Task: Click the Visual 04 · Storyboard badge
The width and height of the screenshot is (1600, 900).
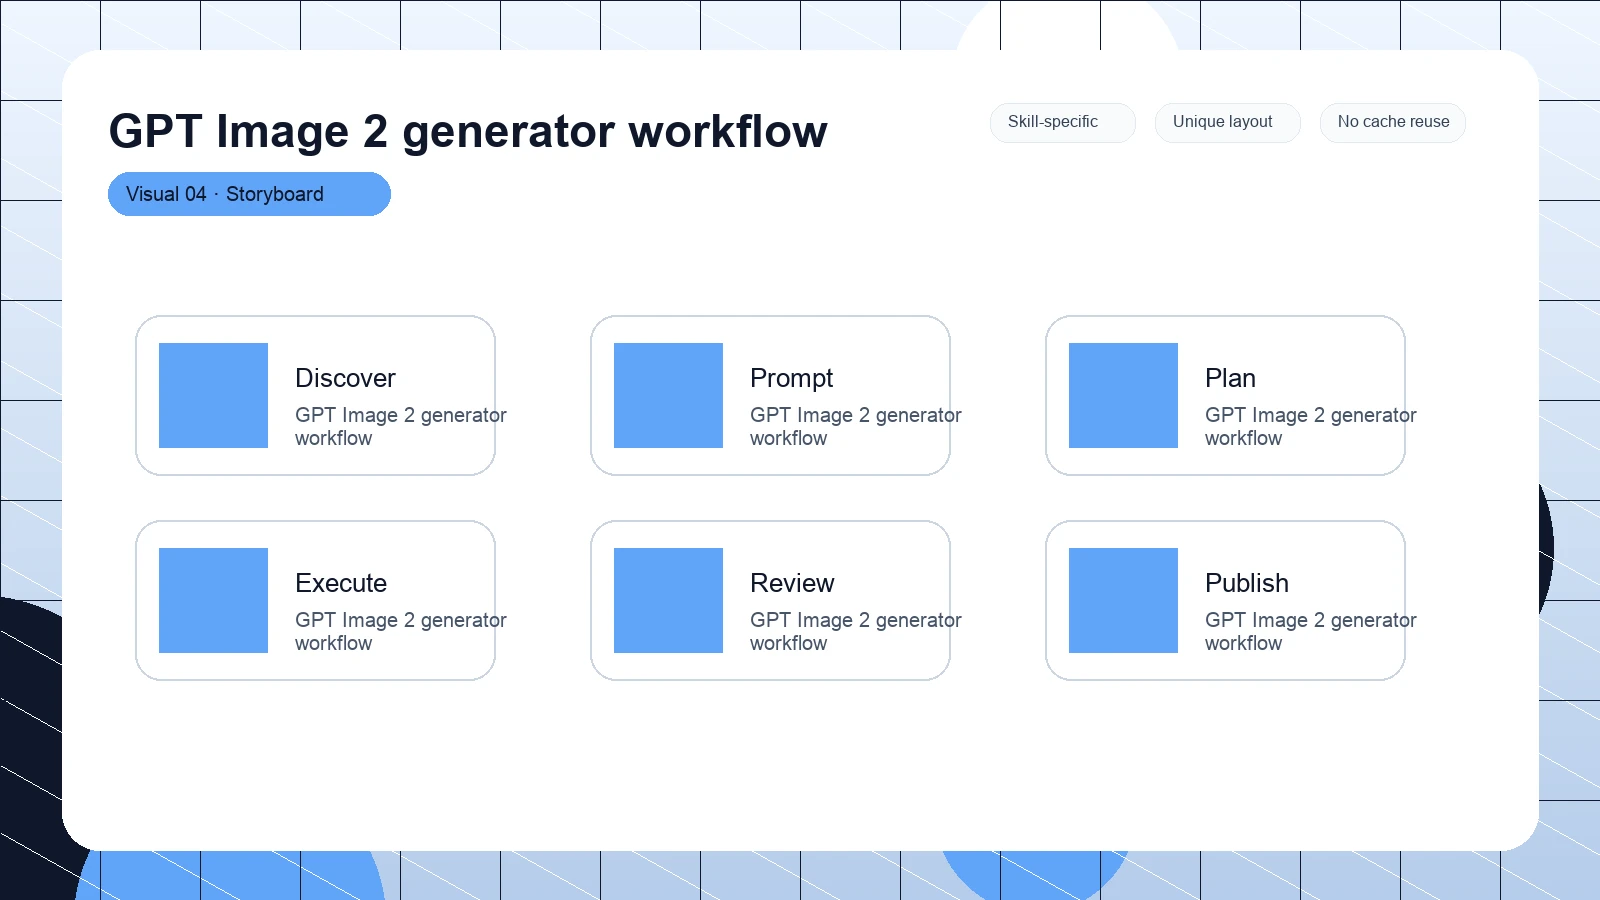Action: [x=249, y=194]
